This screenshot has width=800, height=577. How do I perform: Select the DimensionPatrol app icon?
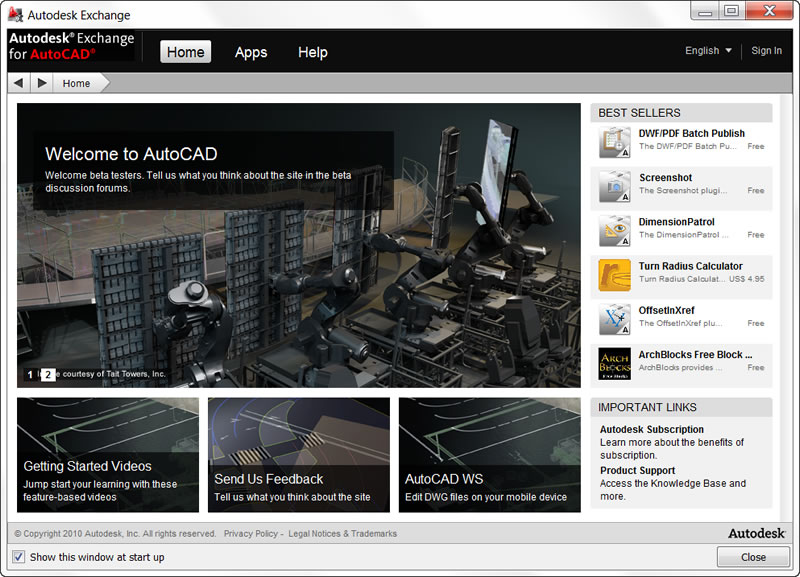coord(613,230)
